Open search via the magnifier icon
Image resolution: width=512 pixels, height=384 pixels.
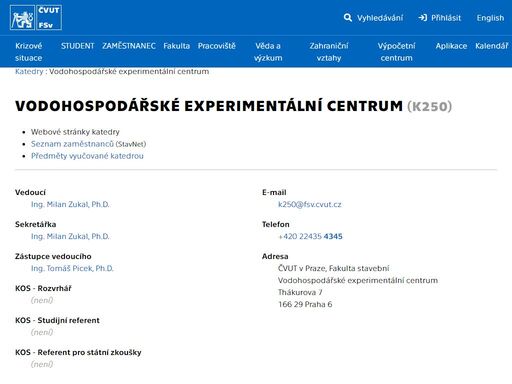[348, 17]
